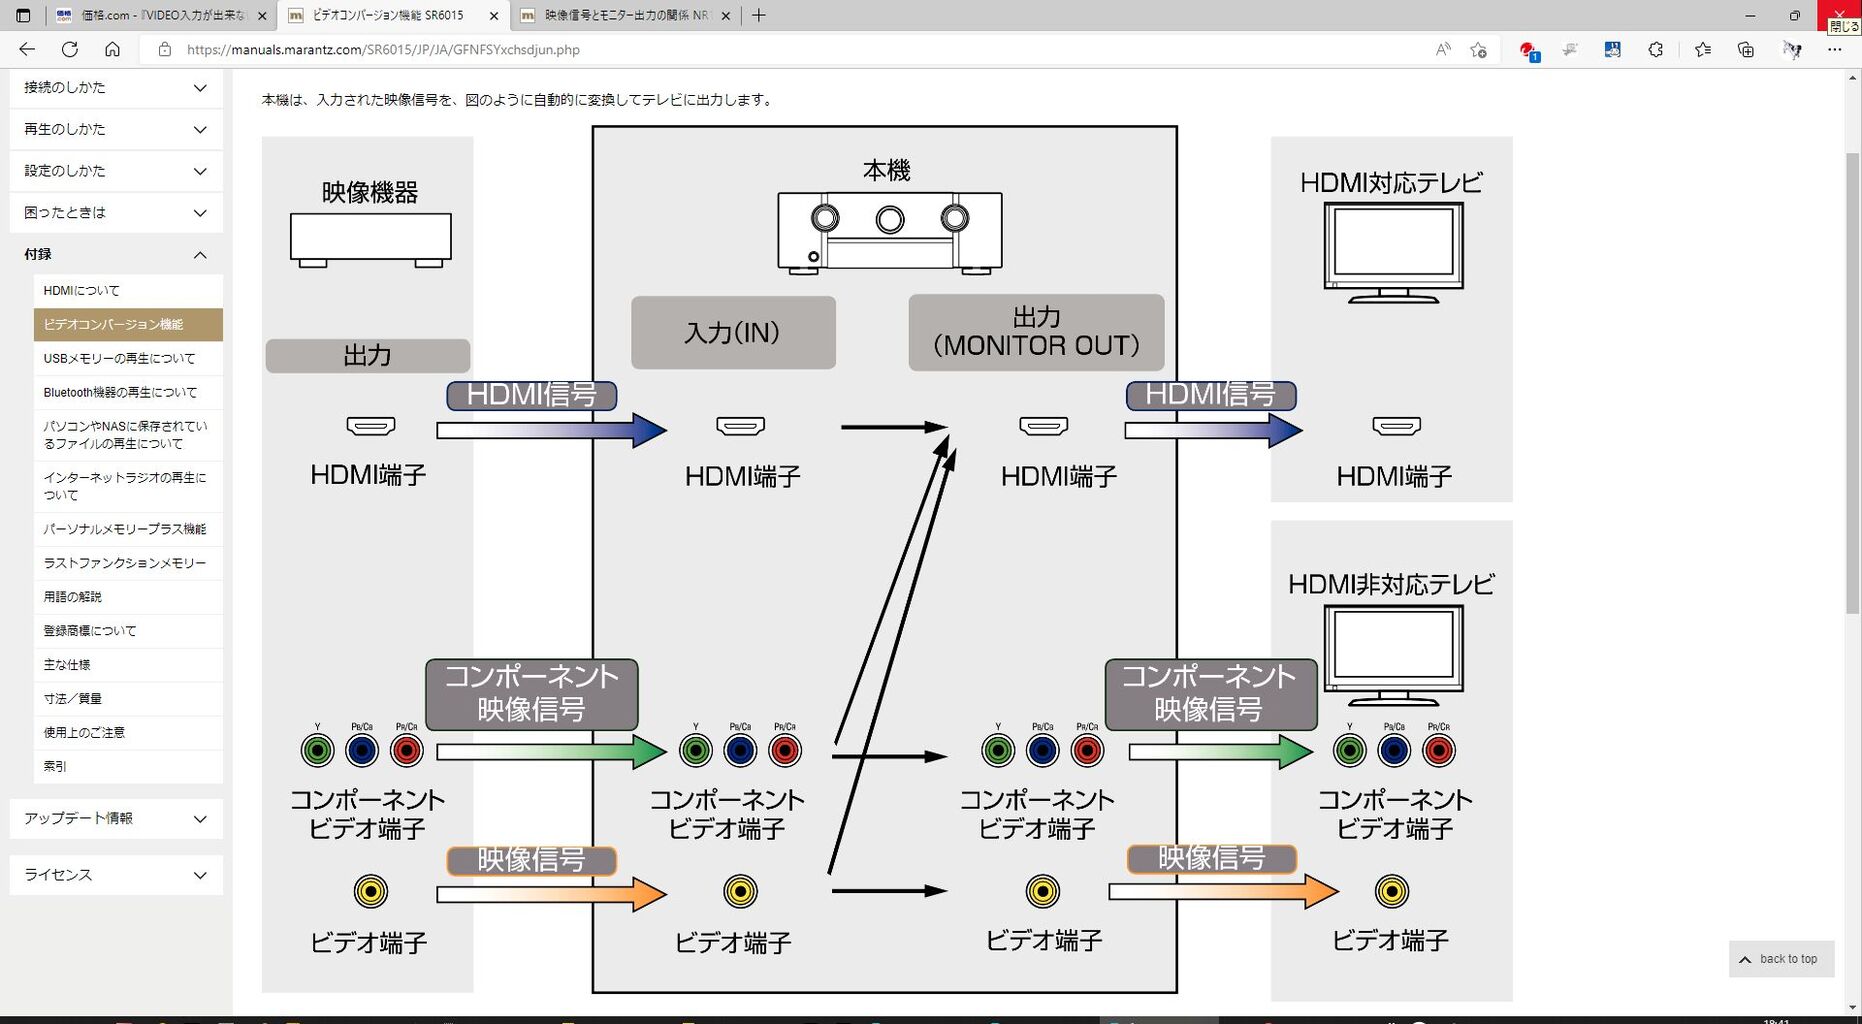Image resolution: width=1862 pixels, height=1024 pixels.
Task: Open 登録商標について page
Action: [x=128, y=631]
